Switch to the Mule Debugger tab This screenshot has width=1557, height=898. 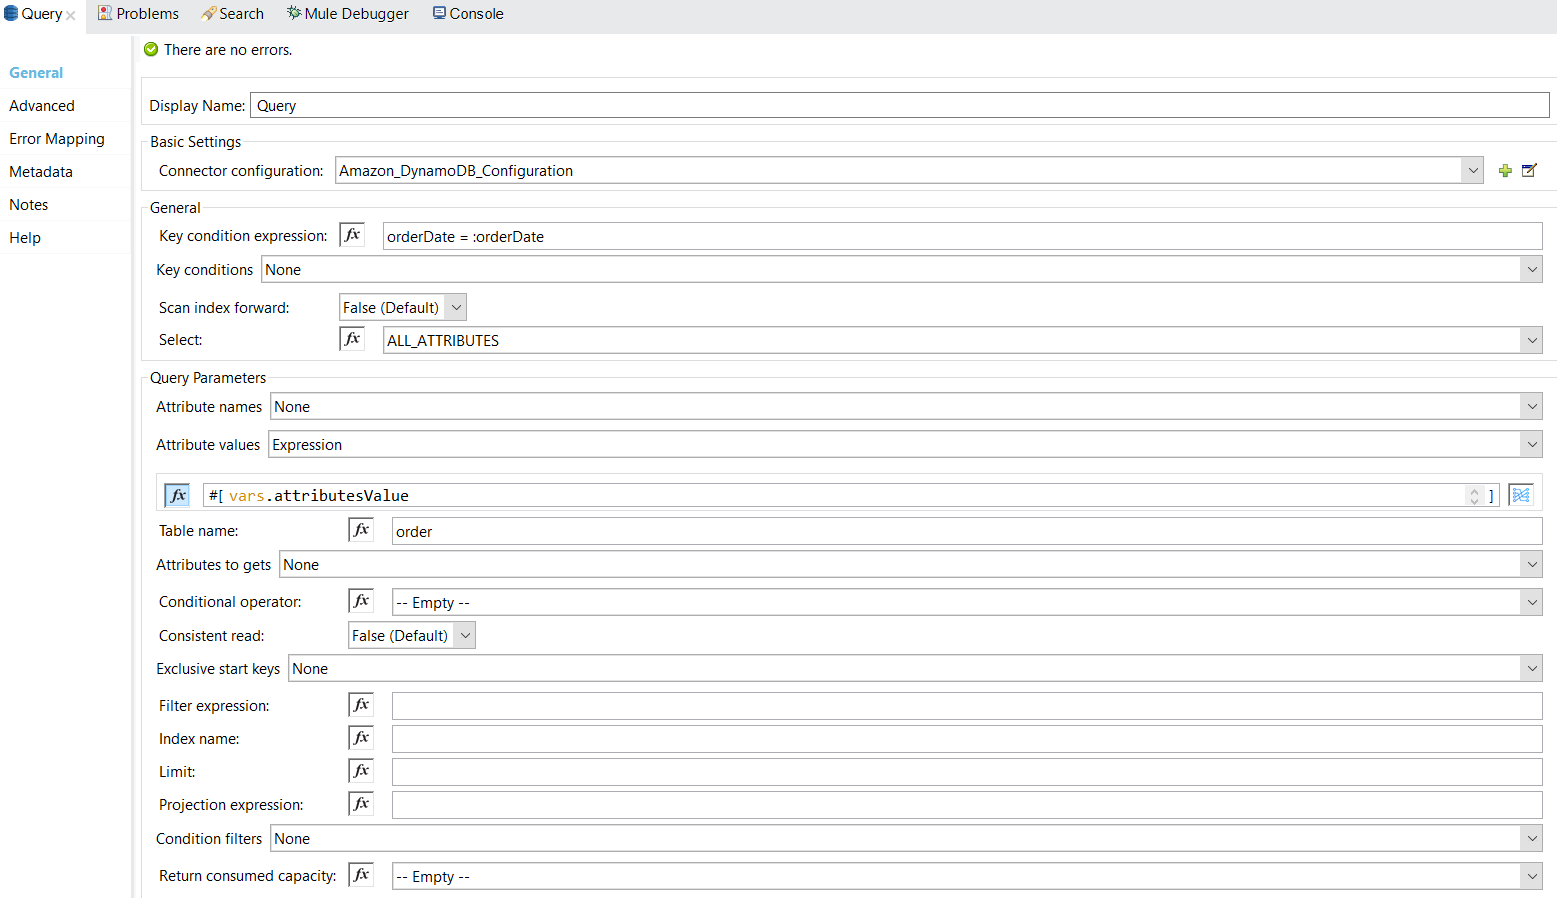tap(347, 13)
